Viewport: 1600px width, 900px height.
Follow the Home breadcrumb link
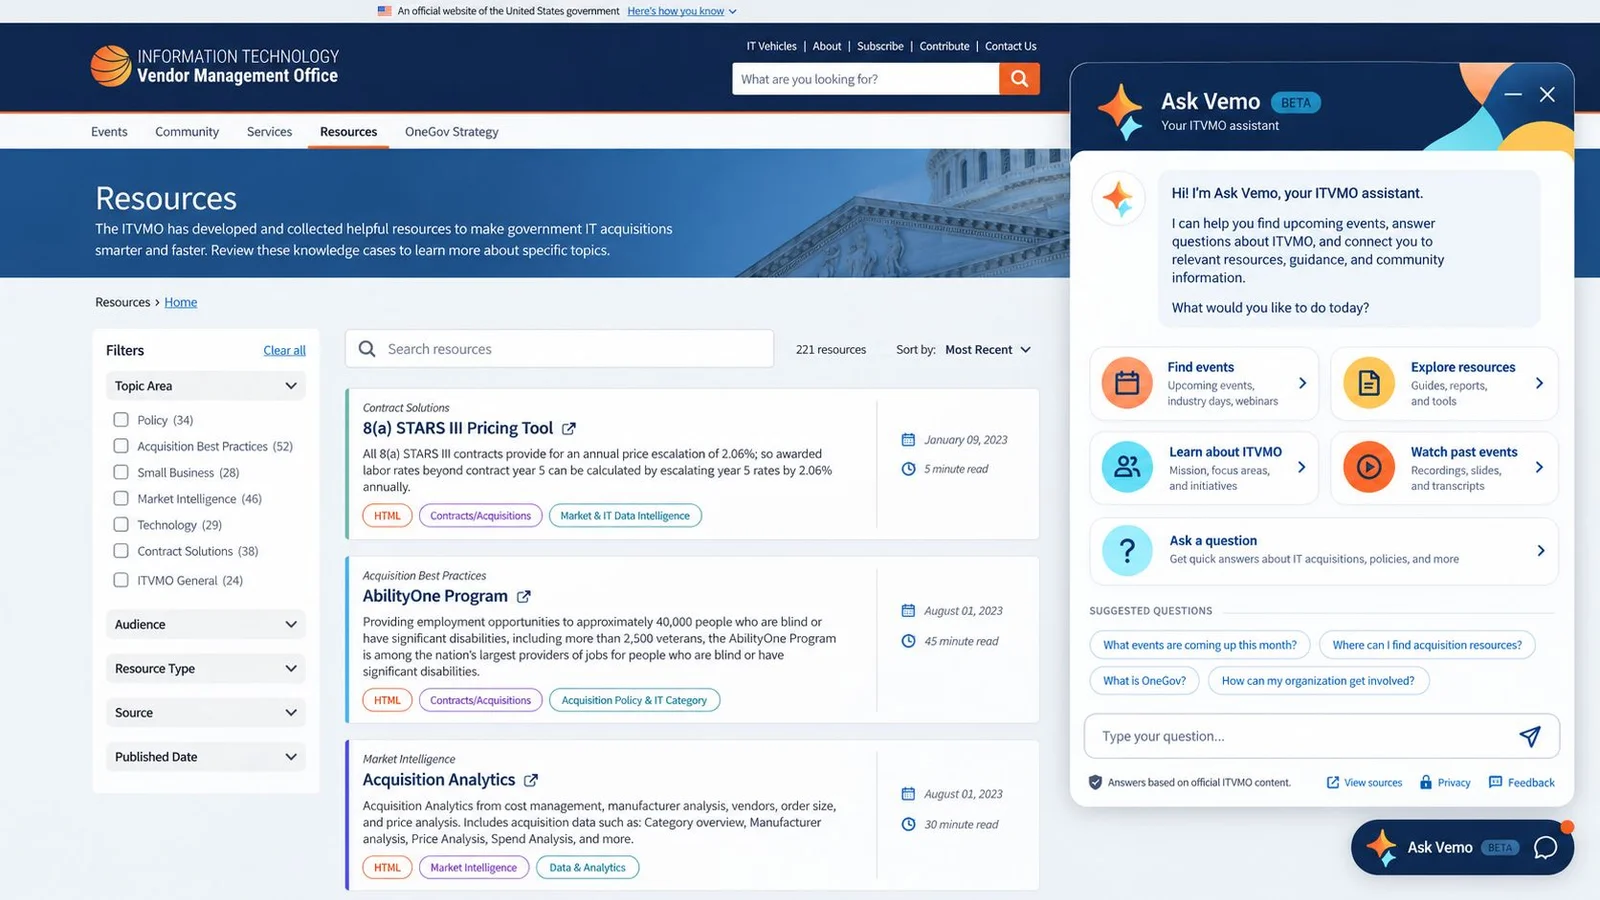click(180, 302)
